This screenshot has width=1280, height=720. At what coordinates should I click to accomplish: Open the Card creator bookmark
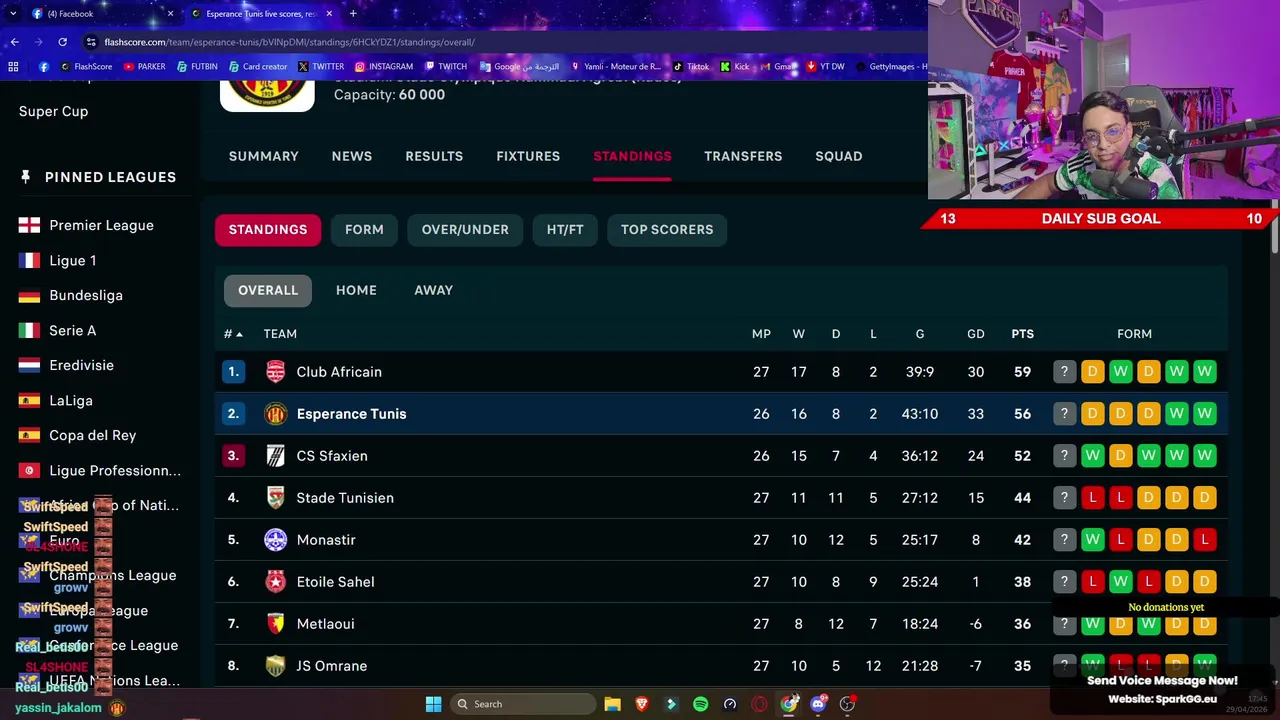tap(258, 67)
